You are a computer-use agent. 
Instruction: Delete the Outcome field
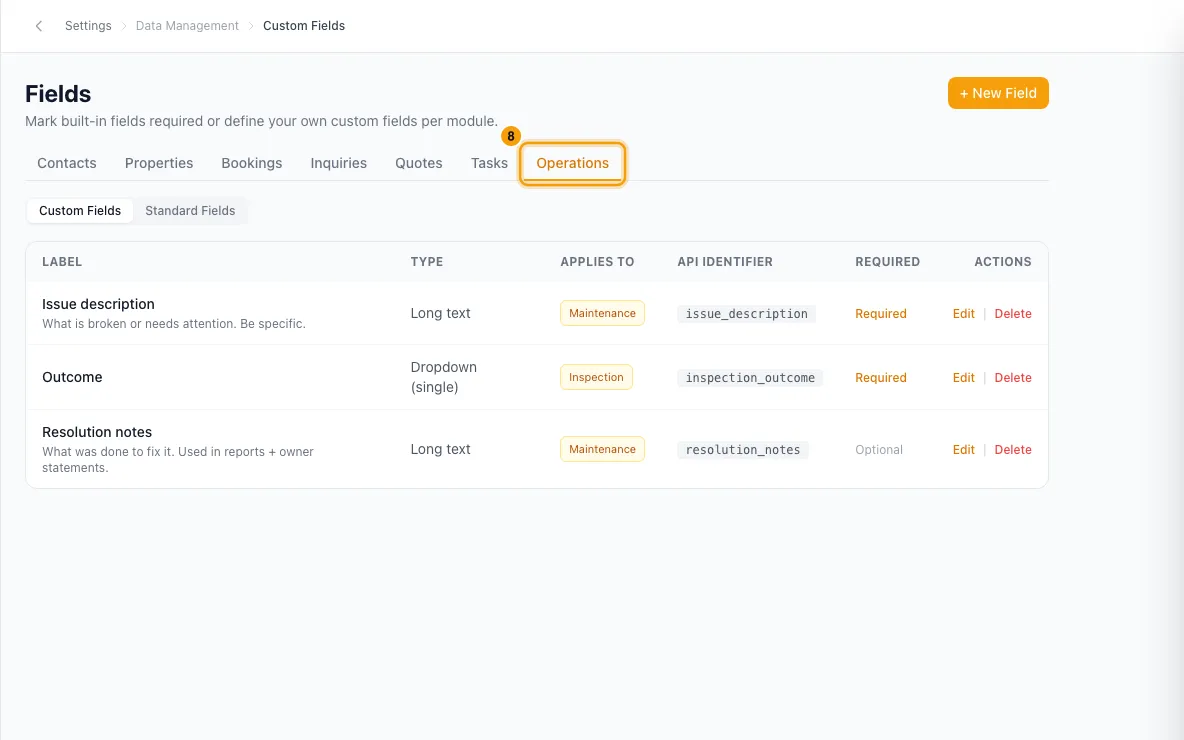tap(1013, 378)
